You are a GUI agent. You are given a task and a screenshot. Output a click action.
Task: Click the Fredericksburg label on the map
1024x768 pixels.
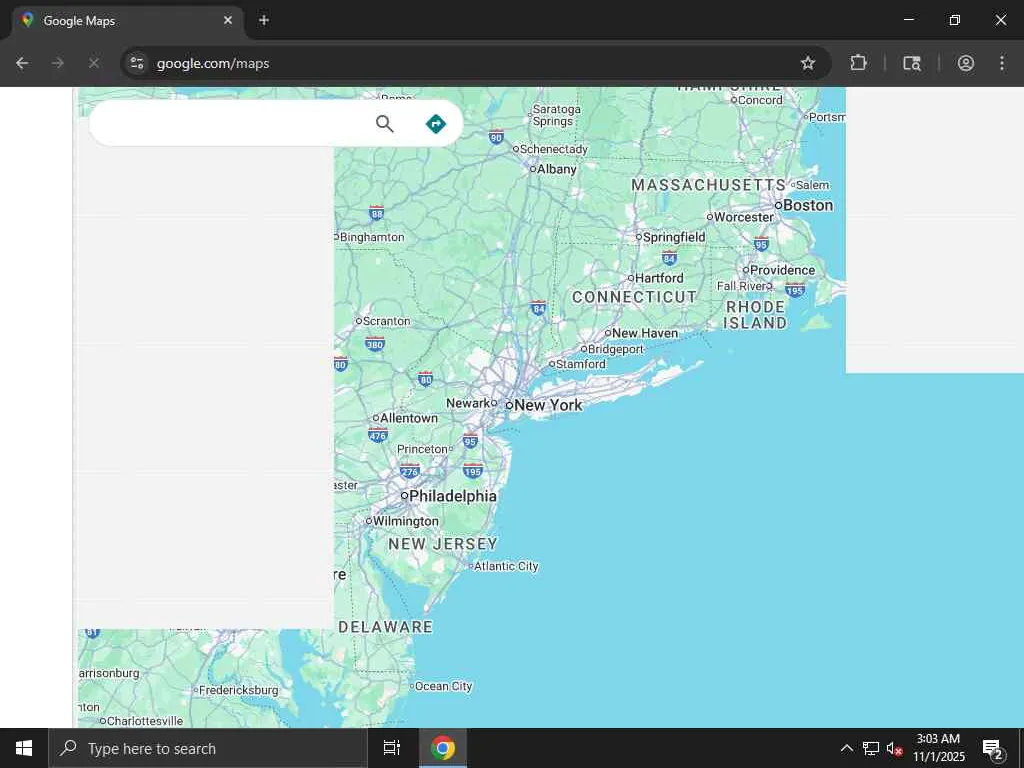click(238, 690)
